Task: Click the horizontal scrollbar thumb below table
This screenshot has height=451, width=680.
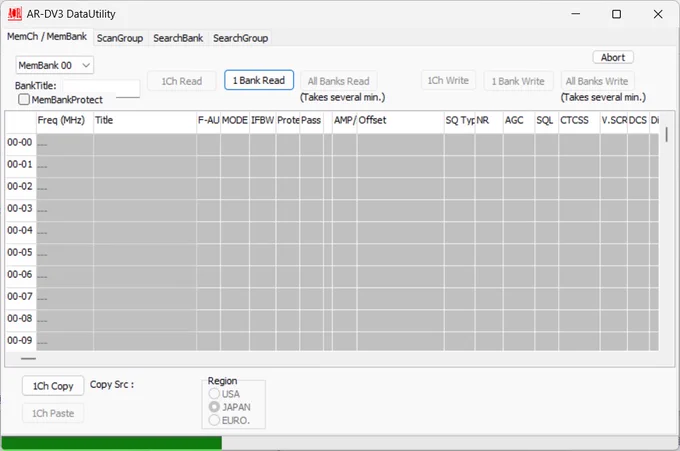Action: click(28, 359)
